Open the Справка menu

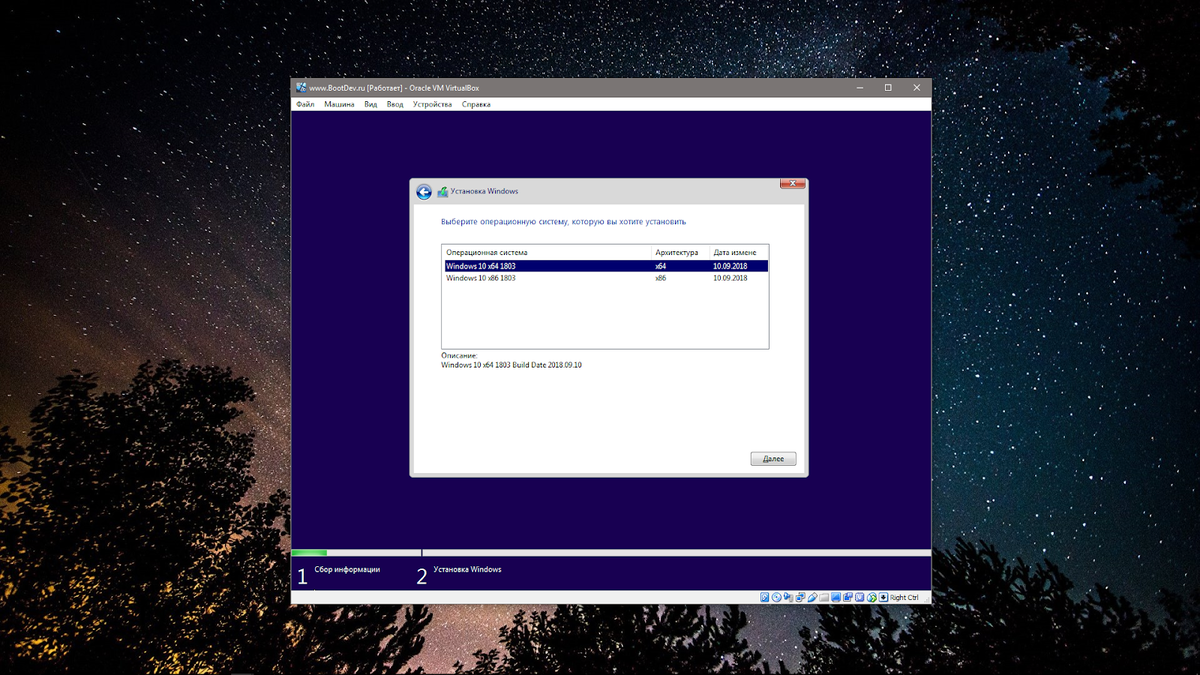[x=476, y=104]
